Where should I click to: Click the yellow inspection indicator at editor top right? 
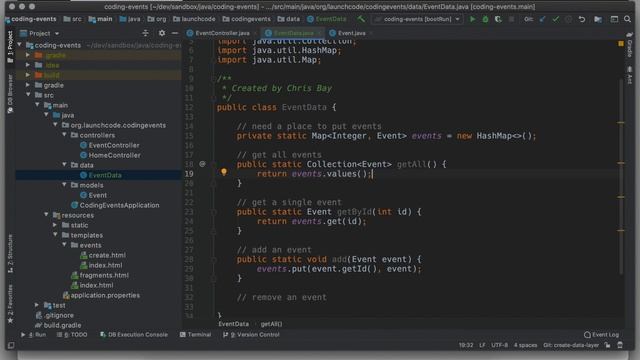pyautogui.click(x=620, y=43)
